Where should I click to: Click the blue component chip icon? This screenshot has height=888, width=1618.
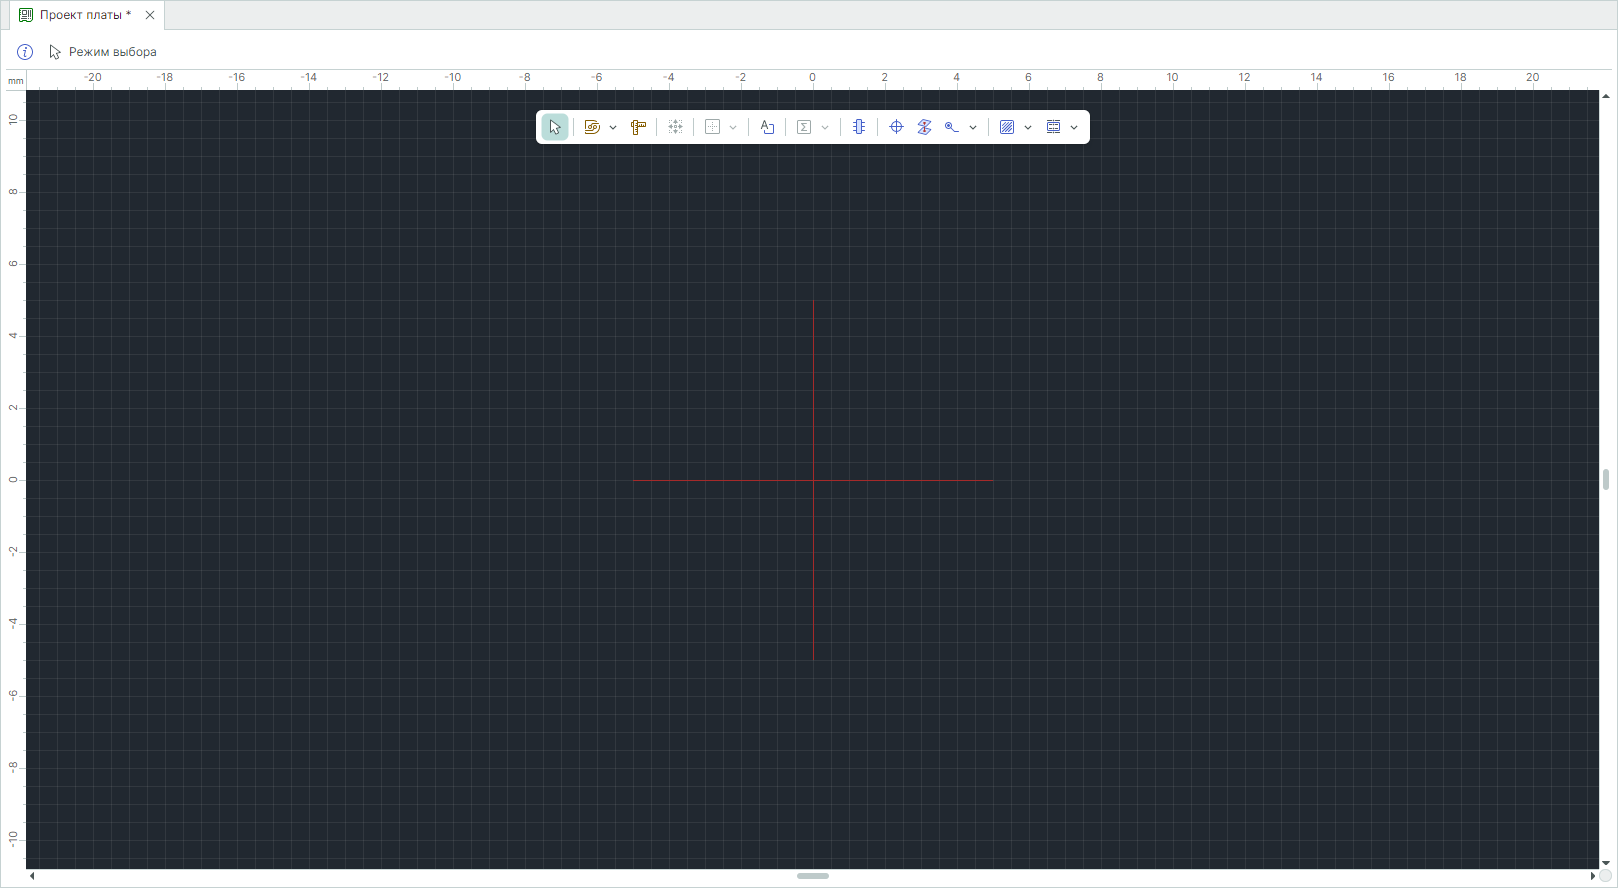click(859, 127)
